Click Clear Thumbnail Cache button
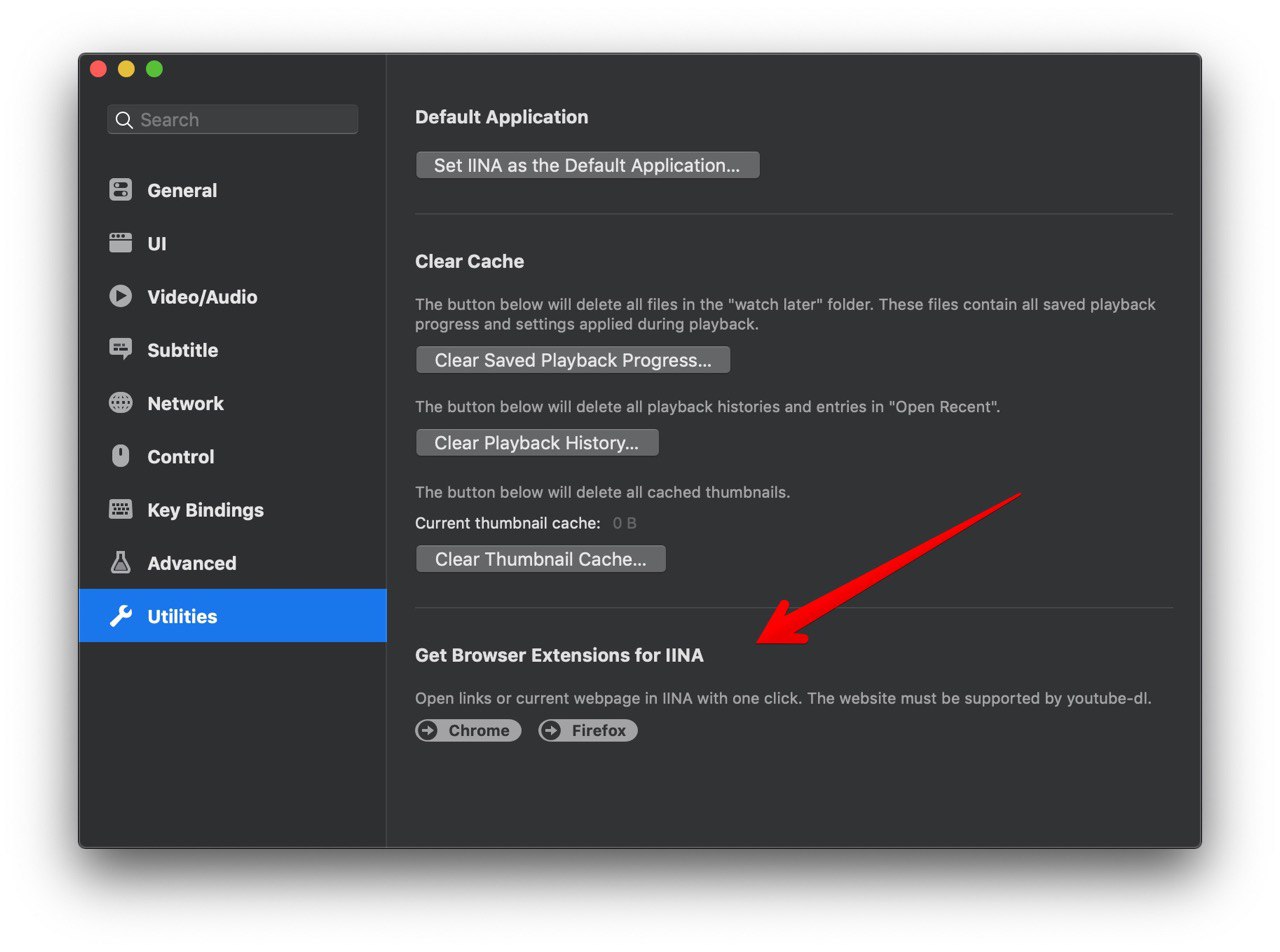 click(540, 559)
